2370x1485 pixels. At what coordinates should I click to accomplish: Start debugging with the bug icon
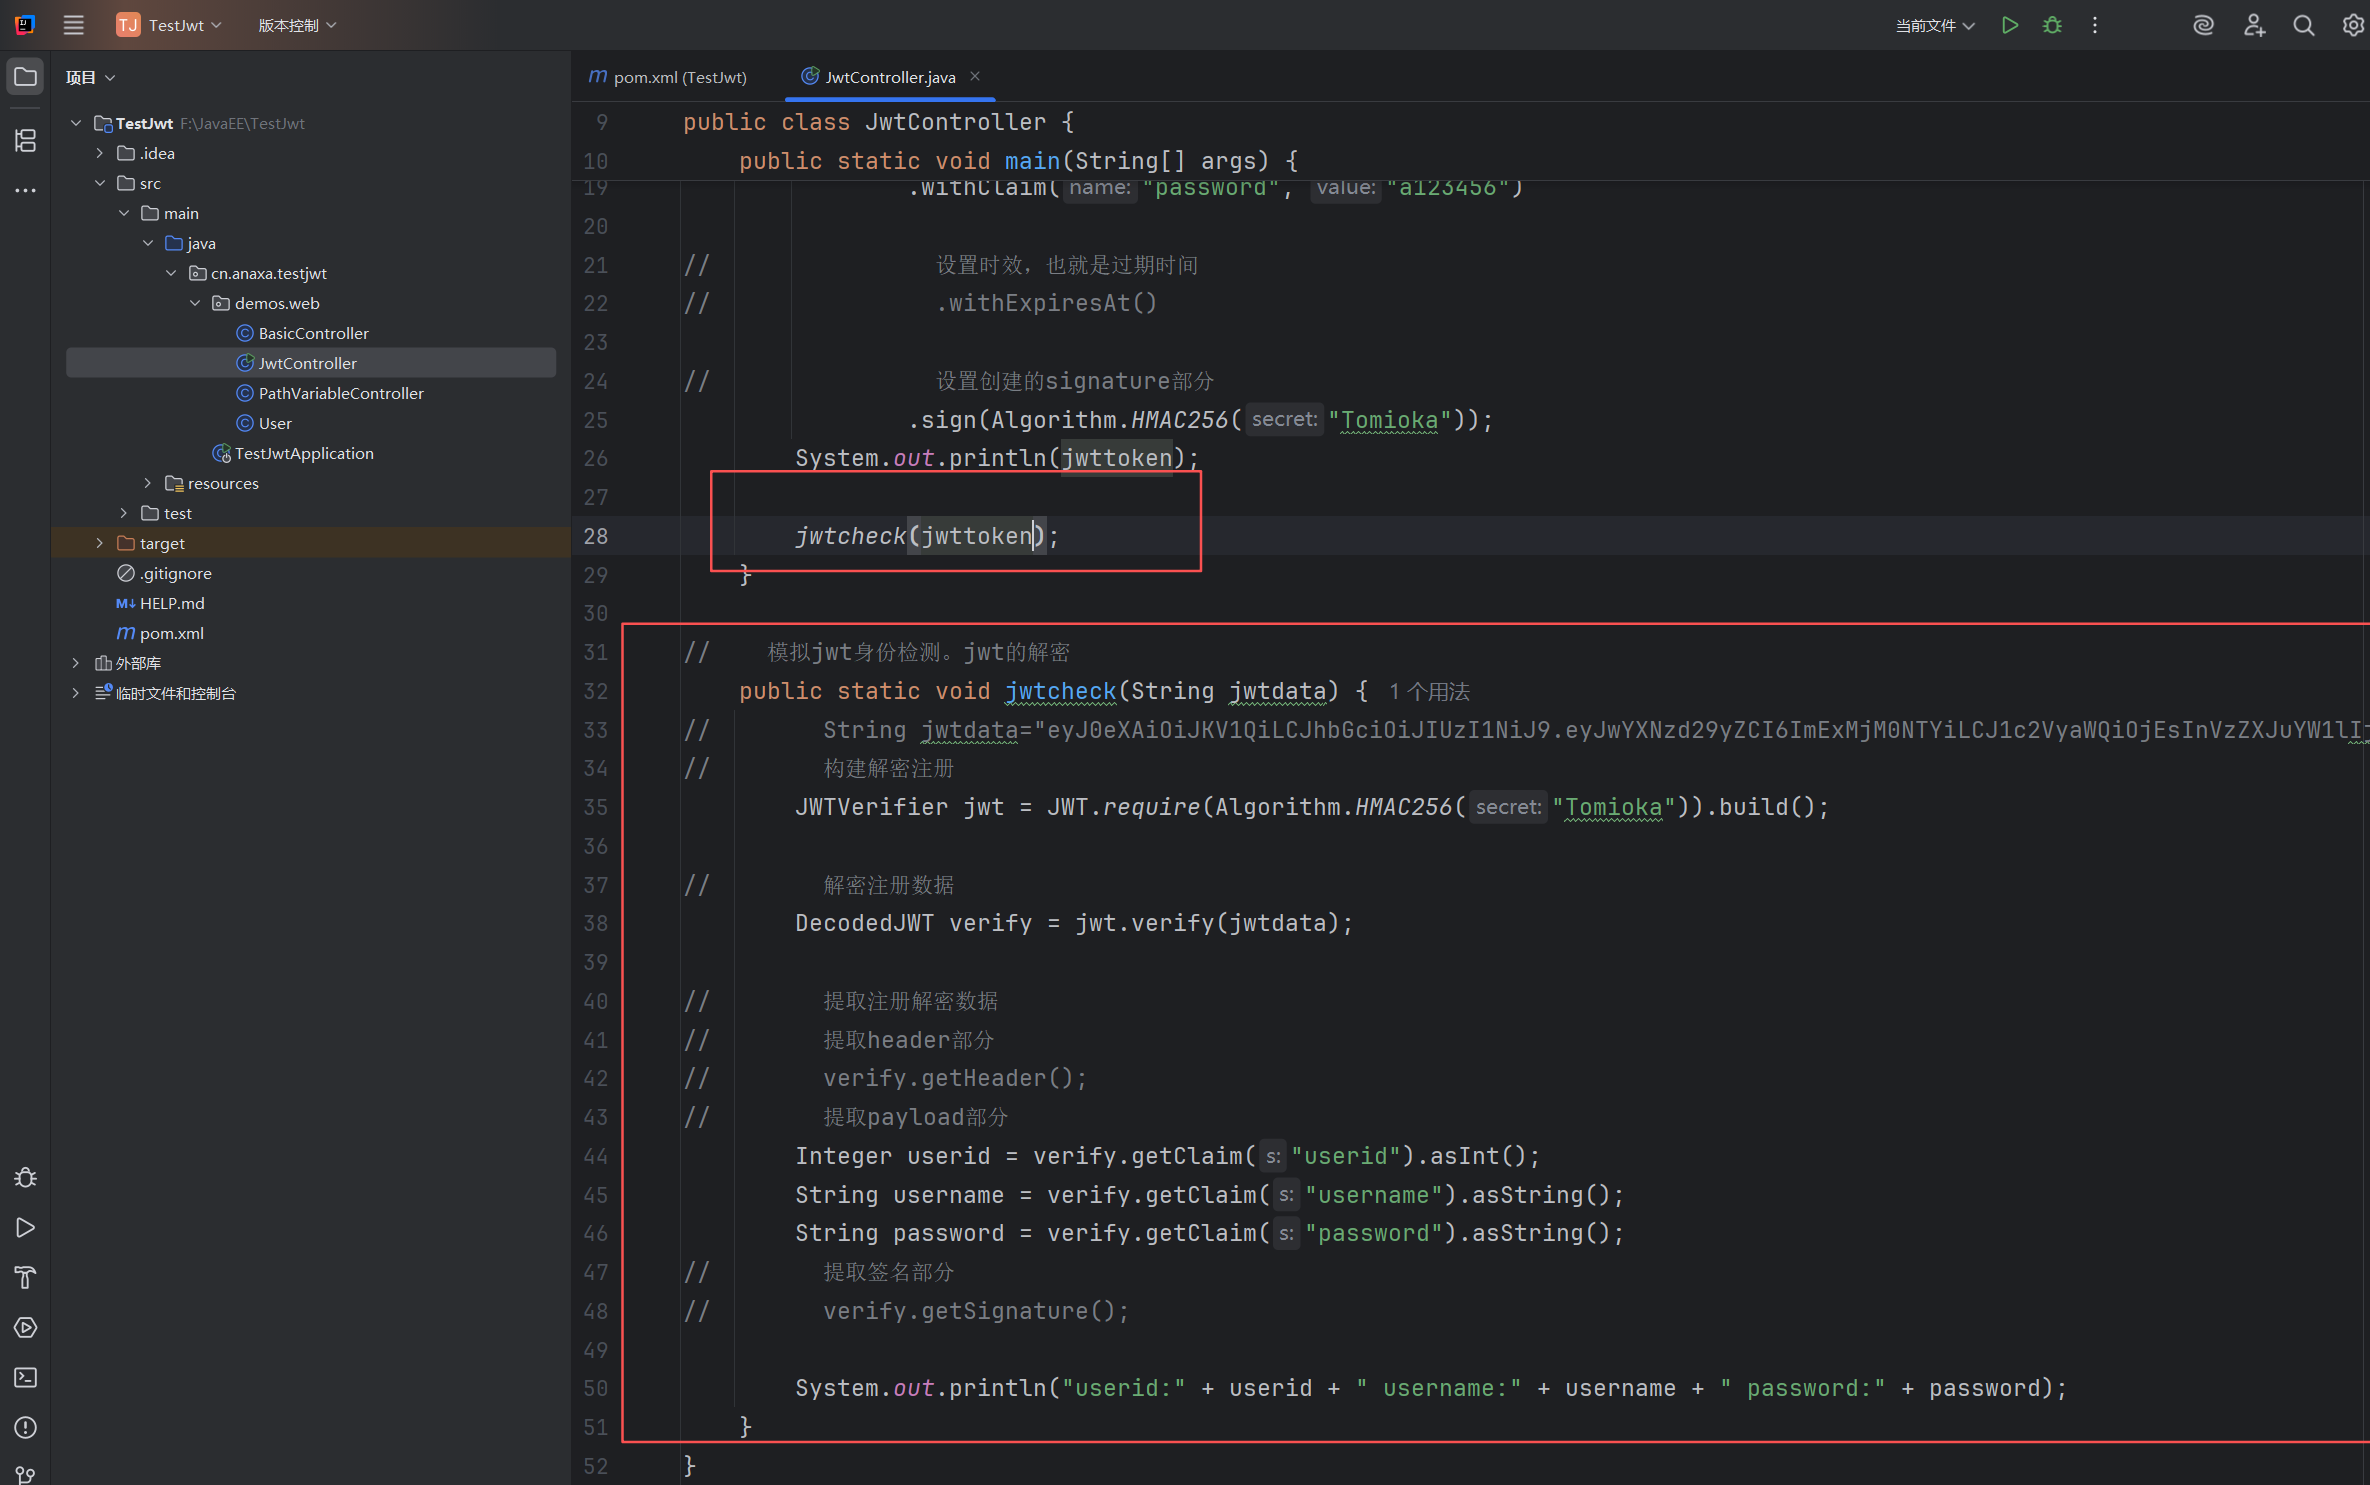point(2052,25)
